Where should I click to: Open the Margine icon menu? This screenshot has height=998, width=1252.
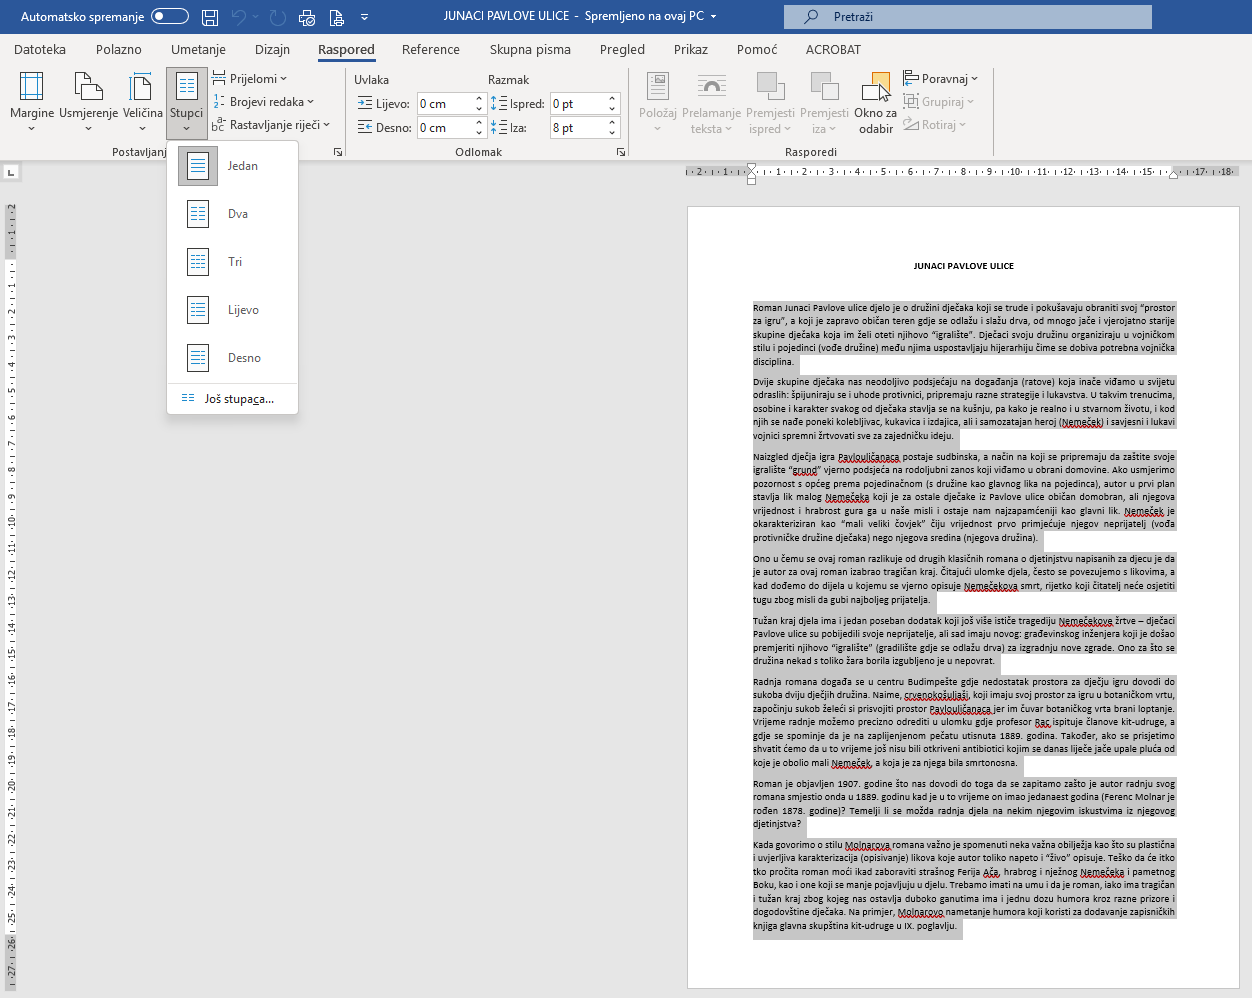(32, 100)
